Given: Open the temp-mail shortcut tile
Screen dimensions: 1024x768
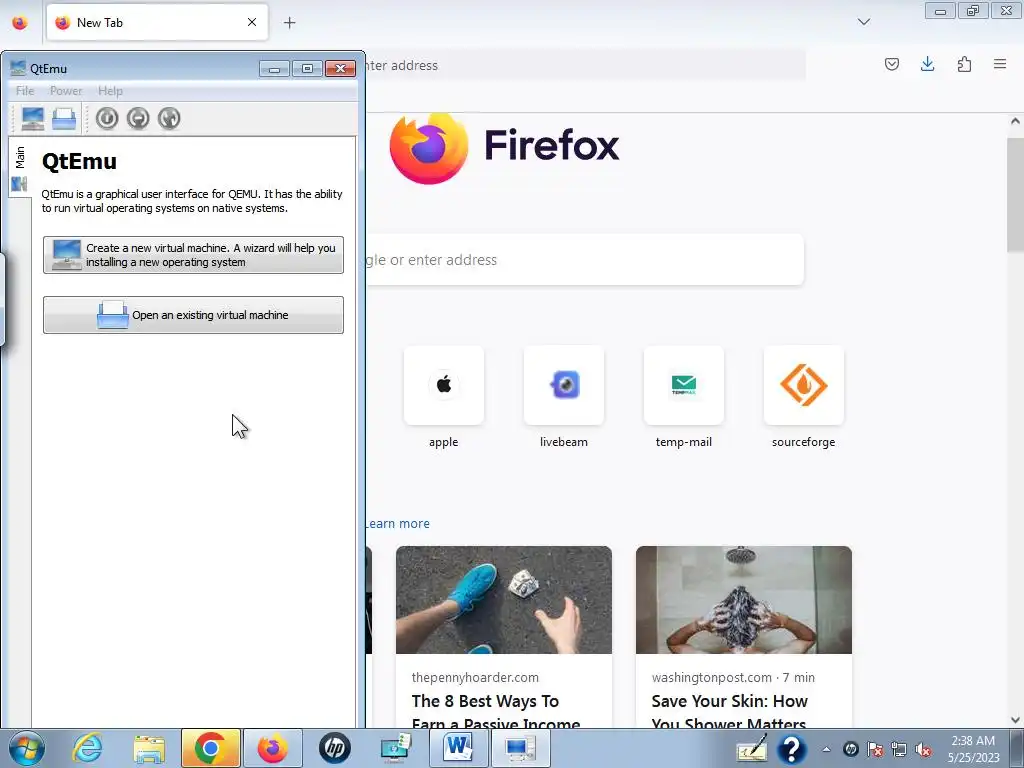Looking at the screenshot, I should 684,397.
